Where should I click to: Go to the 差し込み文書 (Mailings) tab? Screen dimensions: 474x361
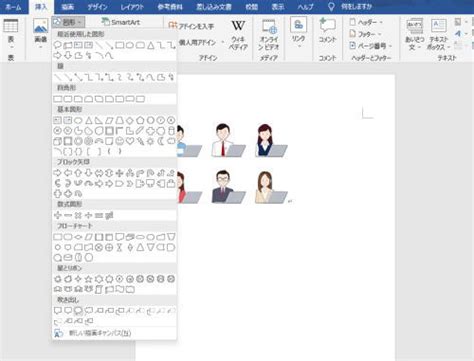pos(214,7)
